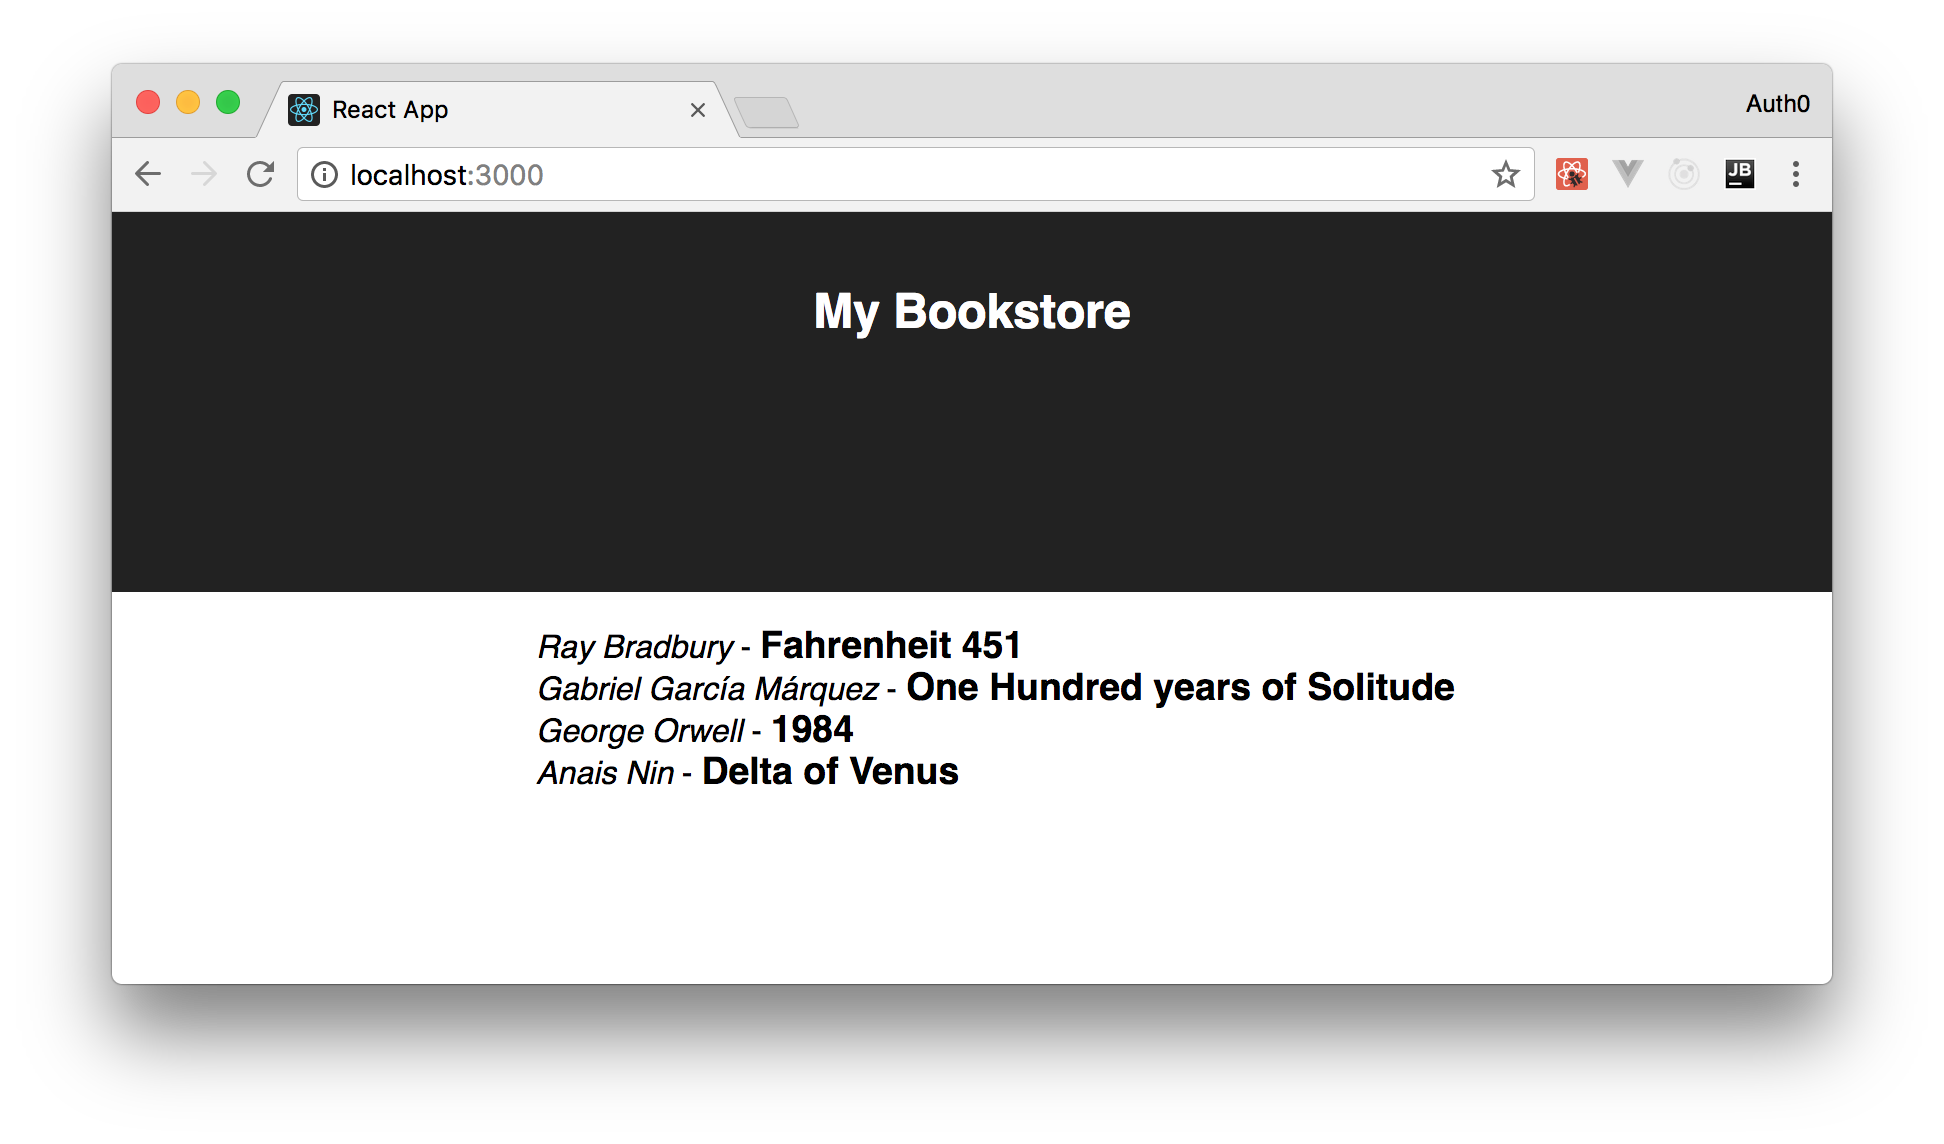Click the Vue devtools extension icon
The image size is (1944, 1144).
coord(1627,174)
